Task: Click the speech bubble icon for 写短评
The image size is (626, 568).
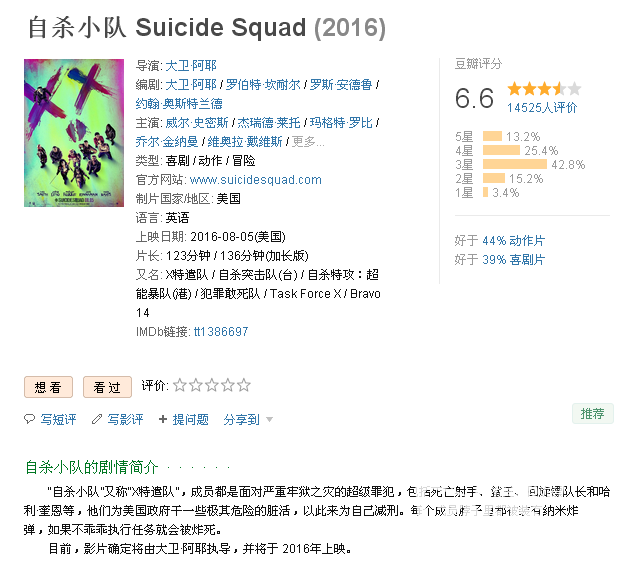Action: click(x=30, y=419)
